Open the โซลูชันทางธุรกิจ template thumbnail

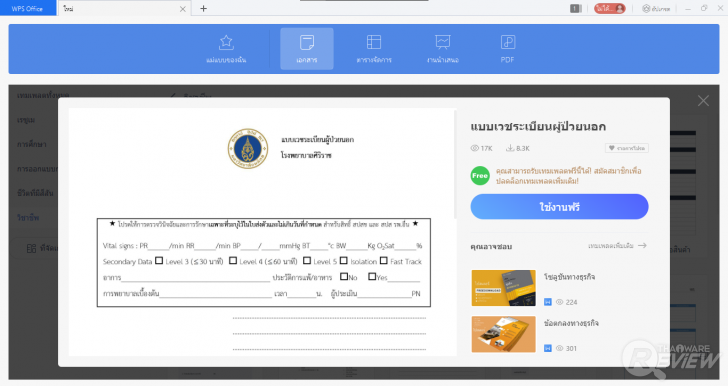click(503, 288)
